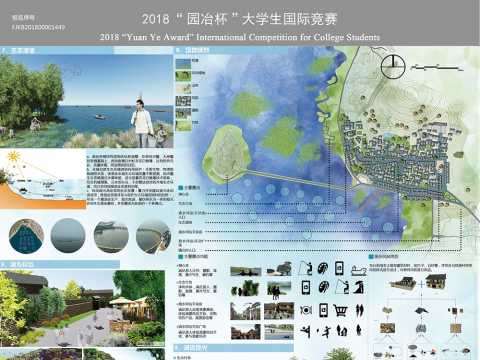
Task: Click the description paragraph beside the section diagram
Action: point(130,180)
